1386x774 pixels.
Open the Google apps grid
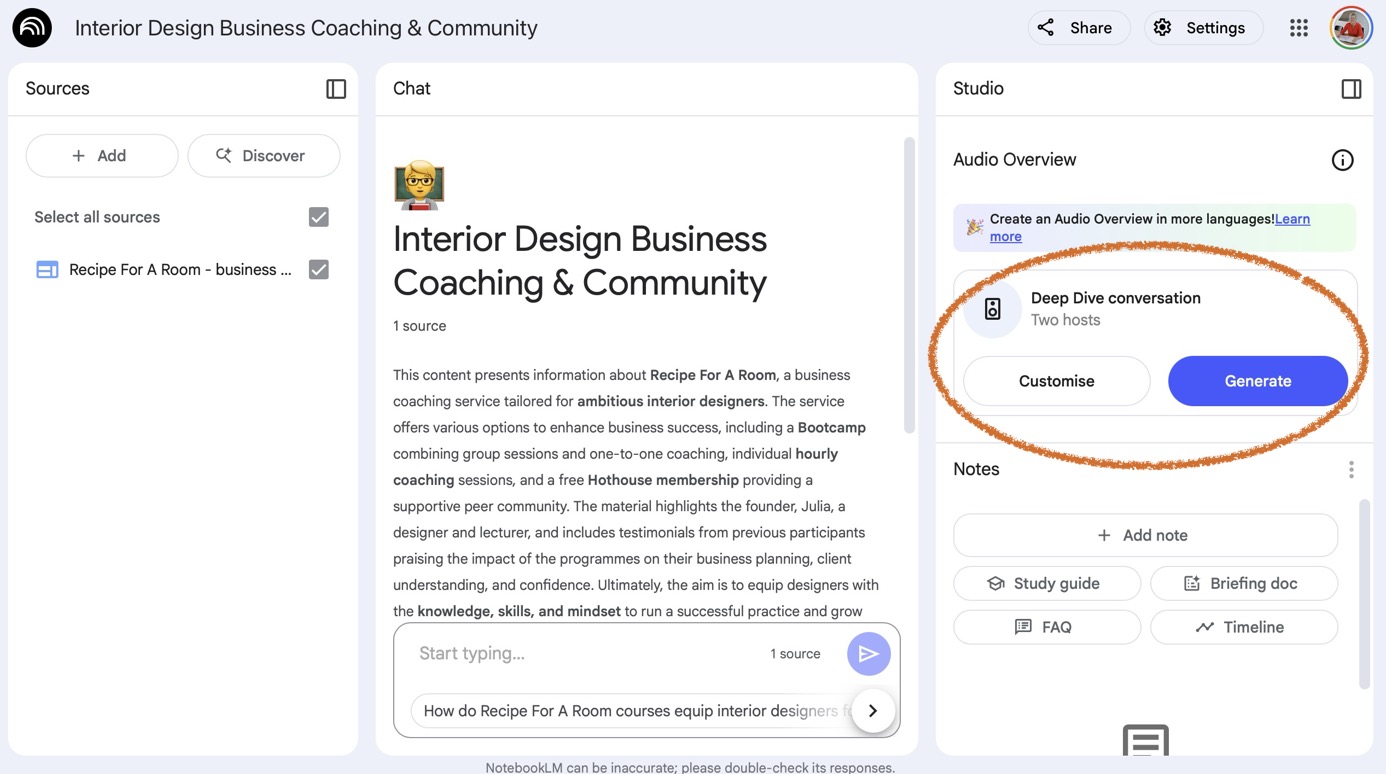coord(1299,28)
